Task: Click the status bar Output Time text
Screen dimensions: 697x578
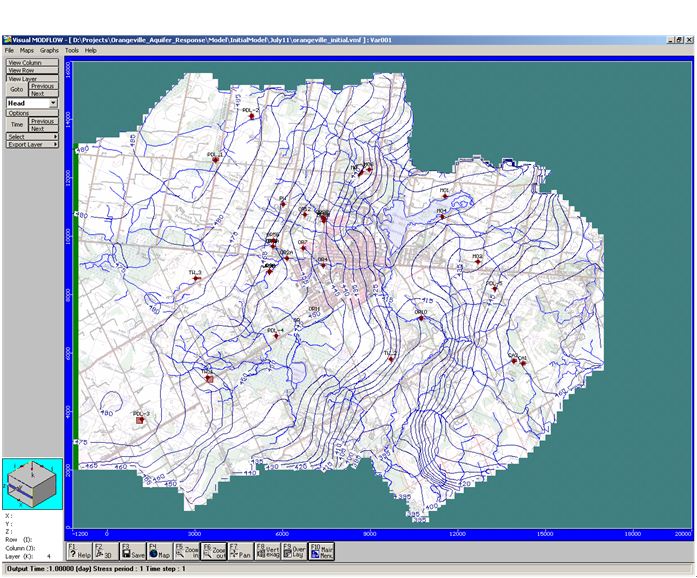Action: 96,569
